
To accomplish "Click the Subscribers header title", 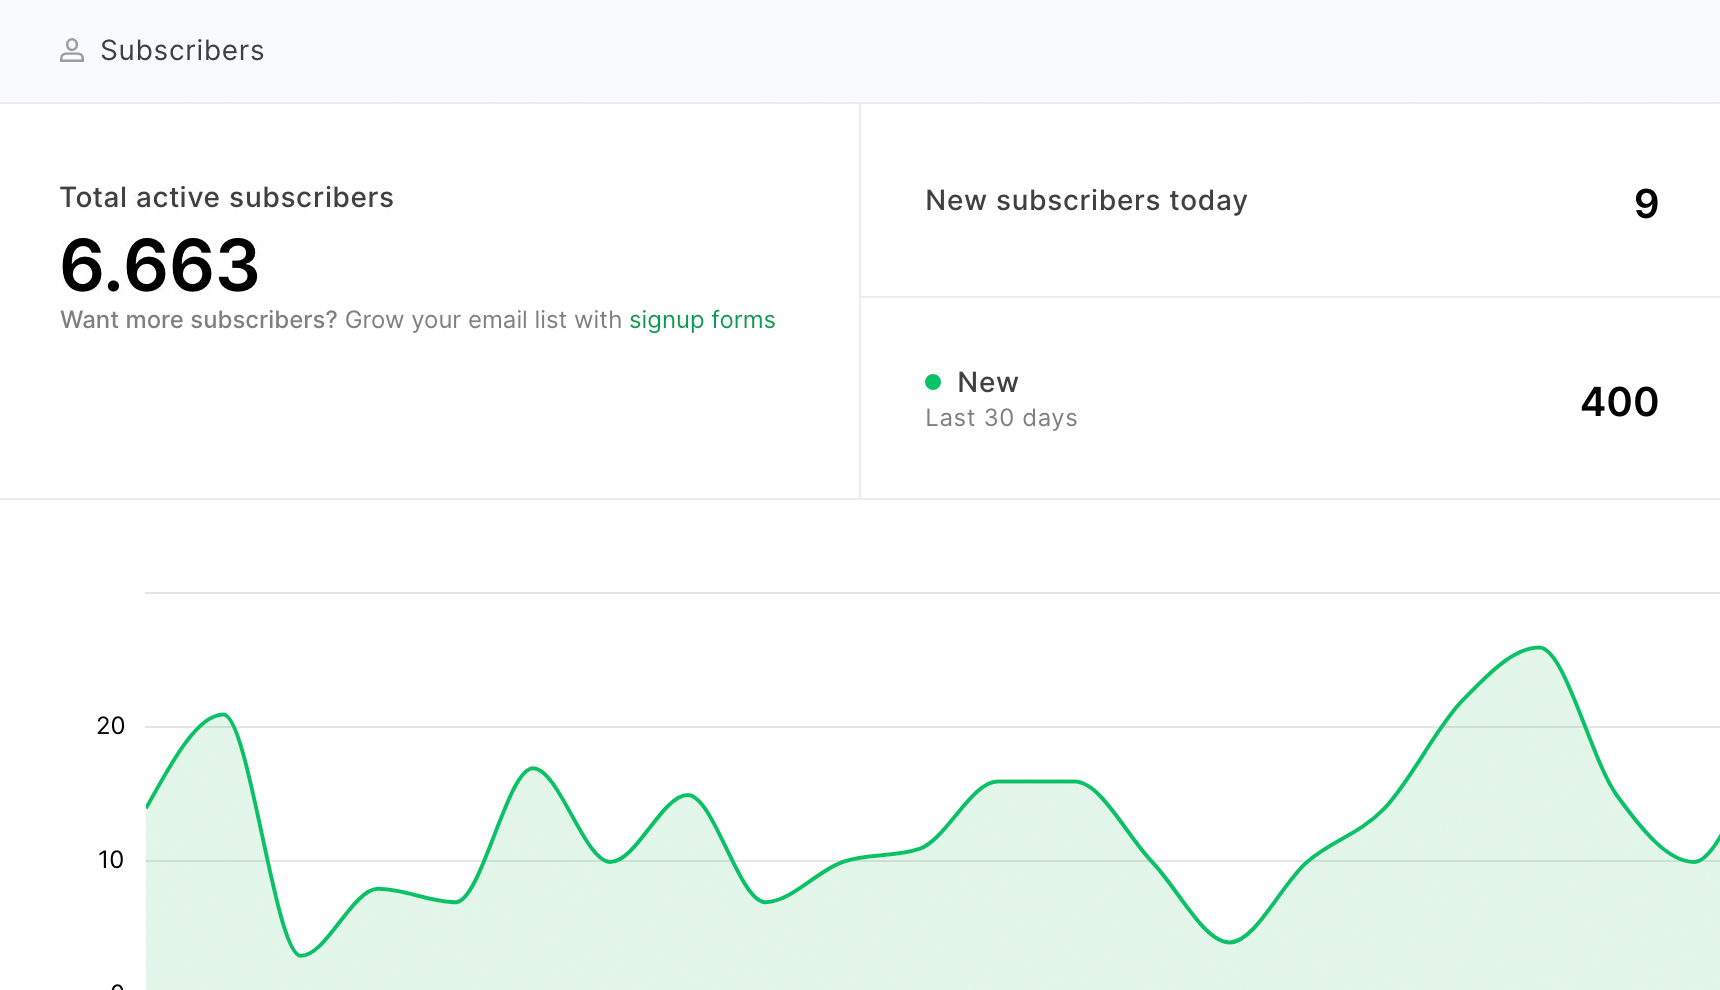I will (x=182, y=51).
